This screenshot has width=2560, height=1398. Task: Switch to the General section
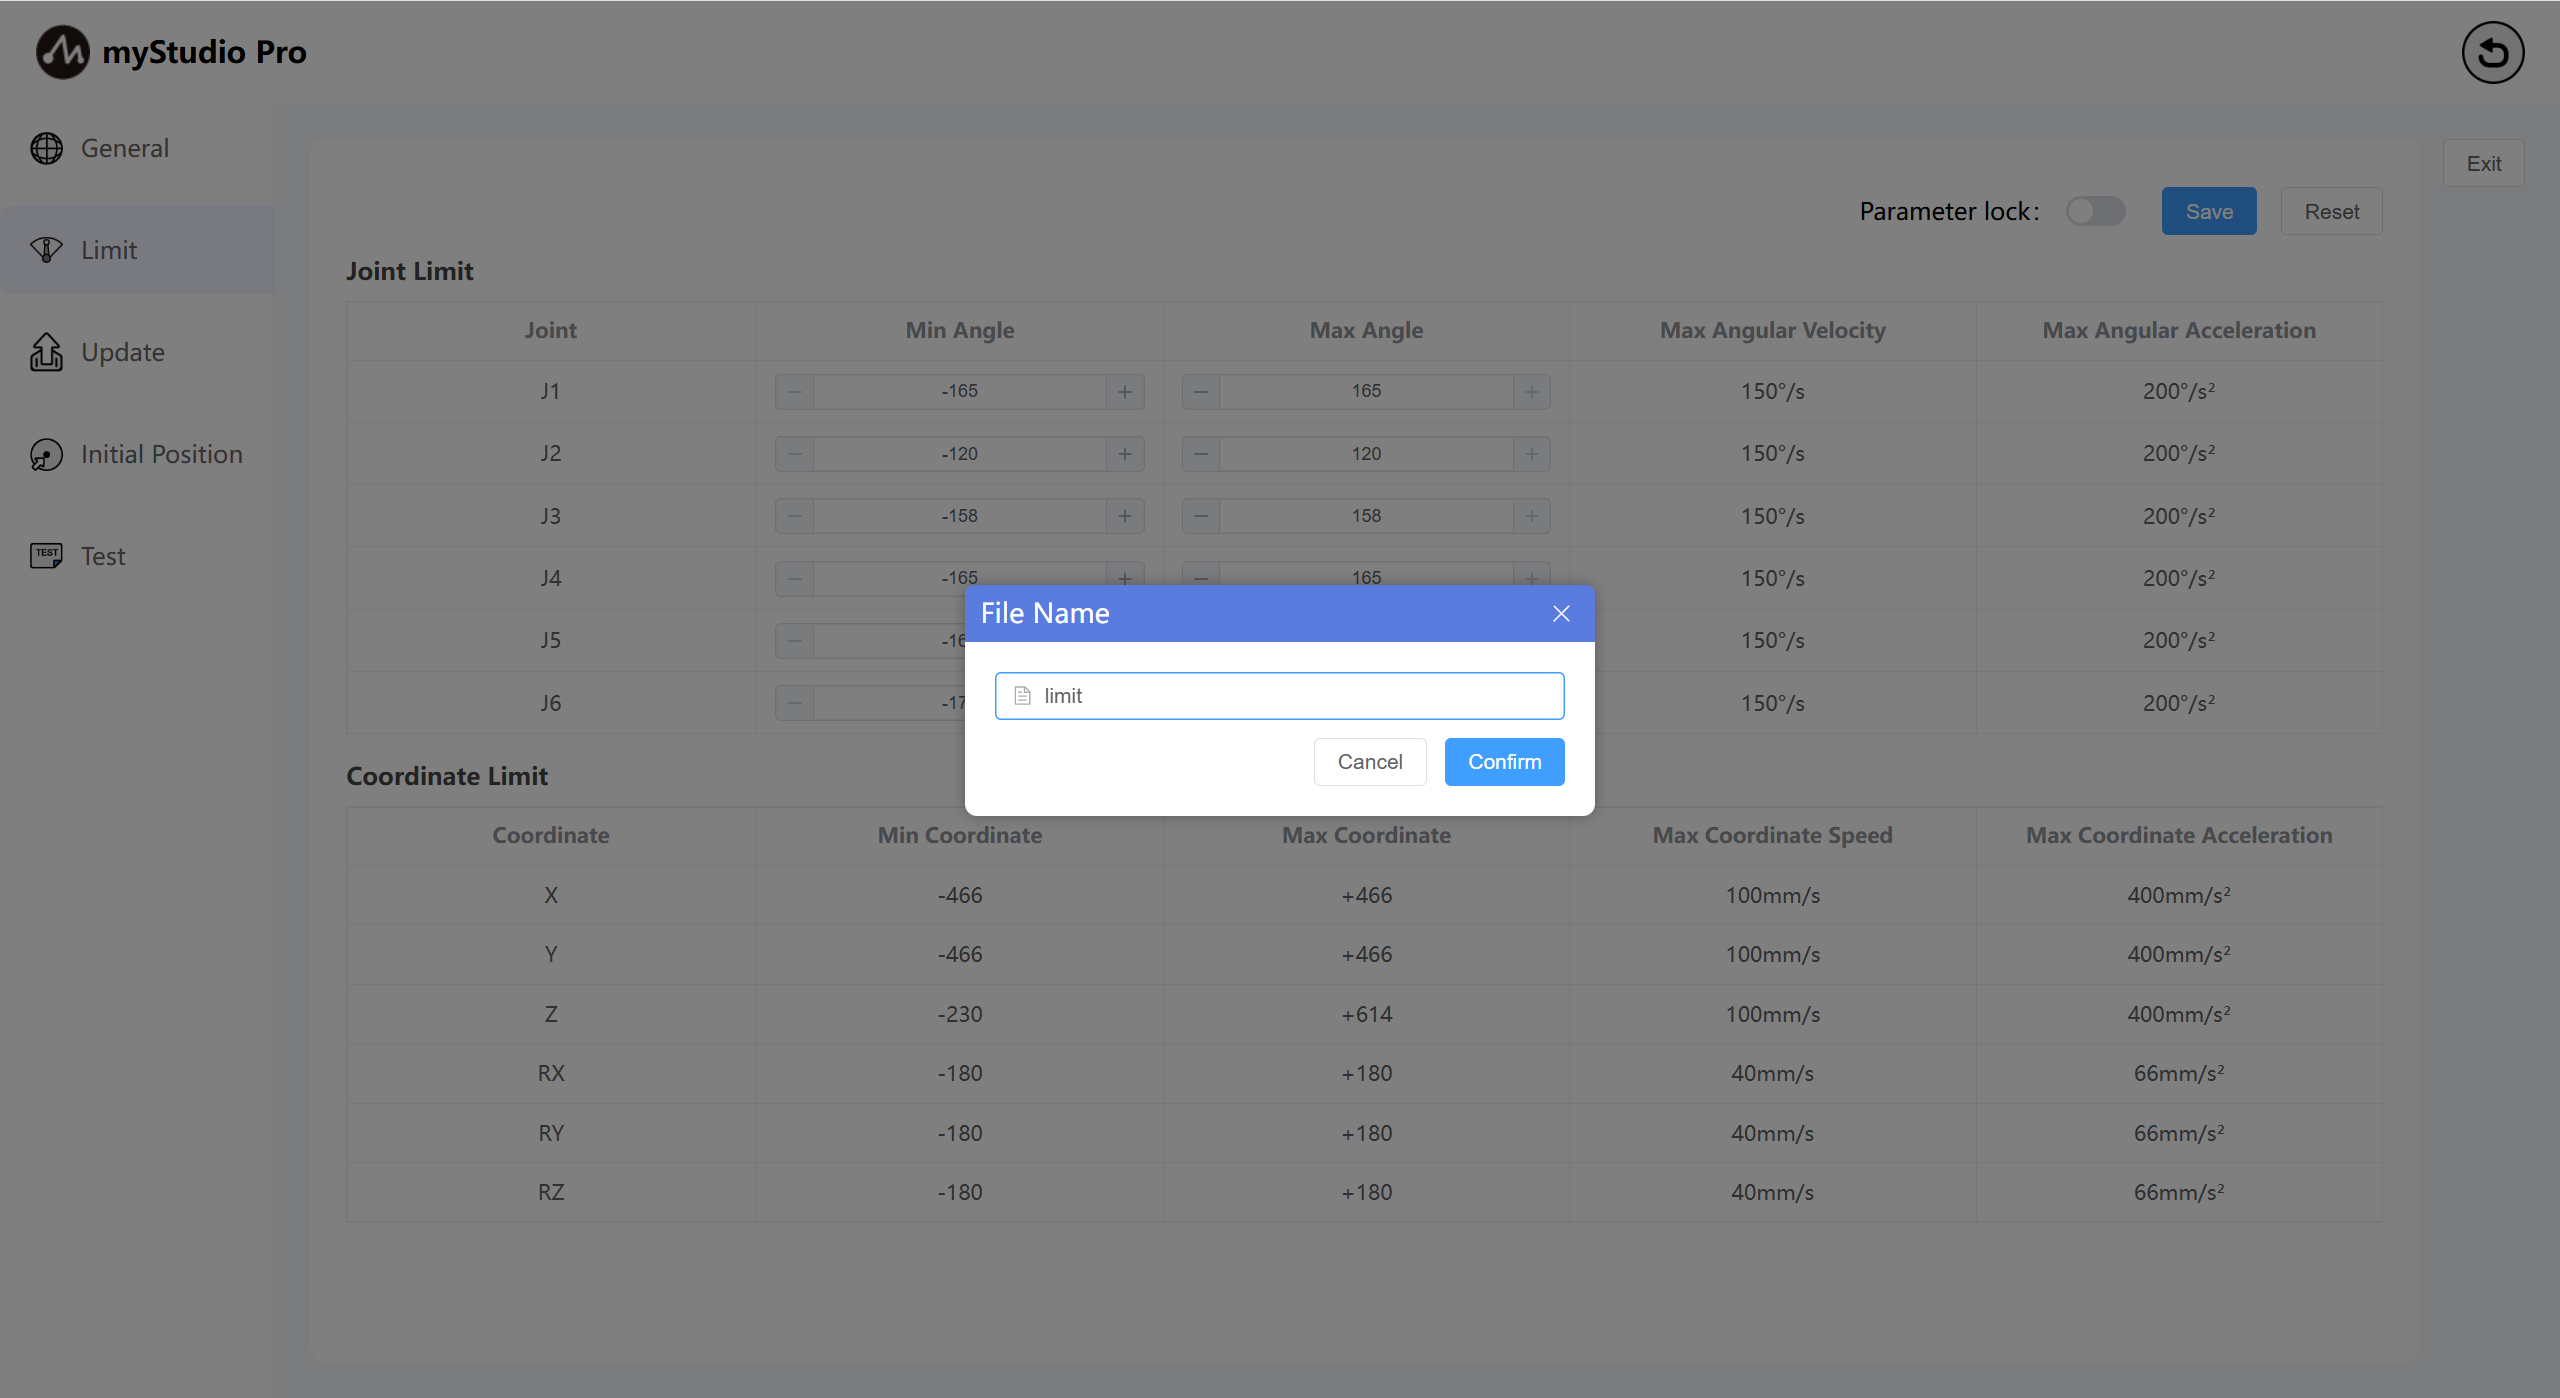(124, 148)
